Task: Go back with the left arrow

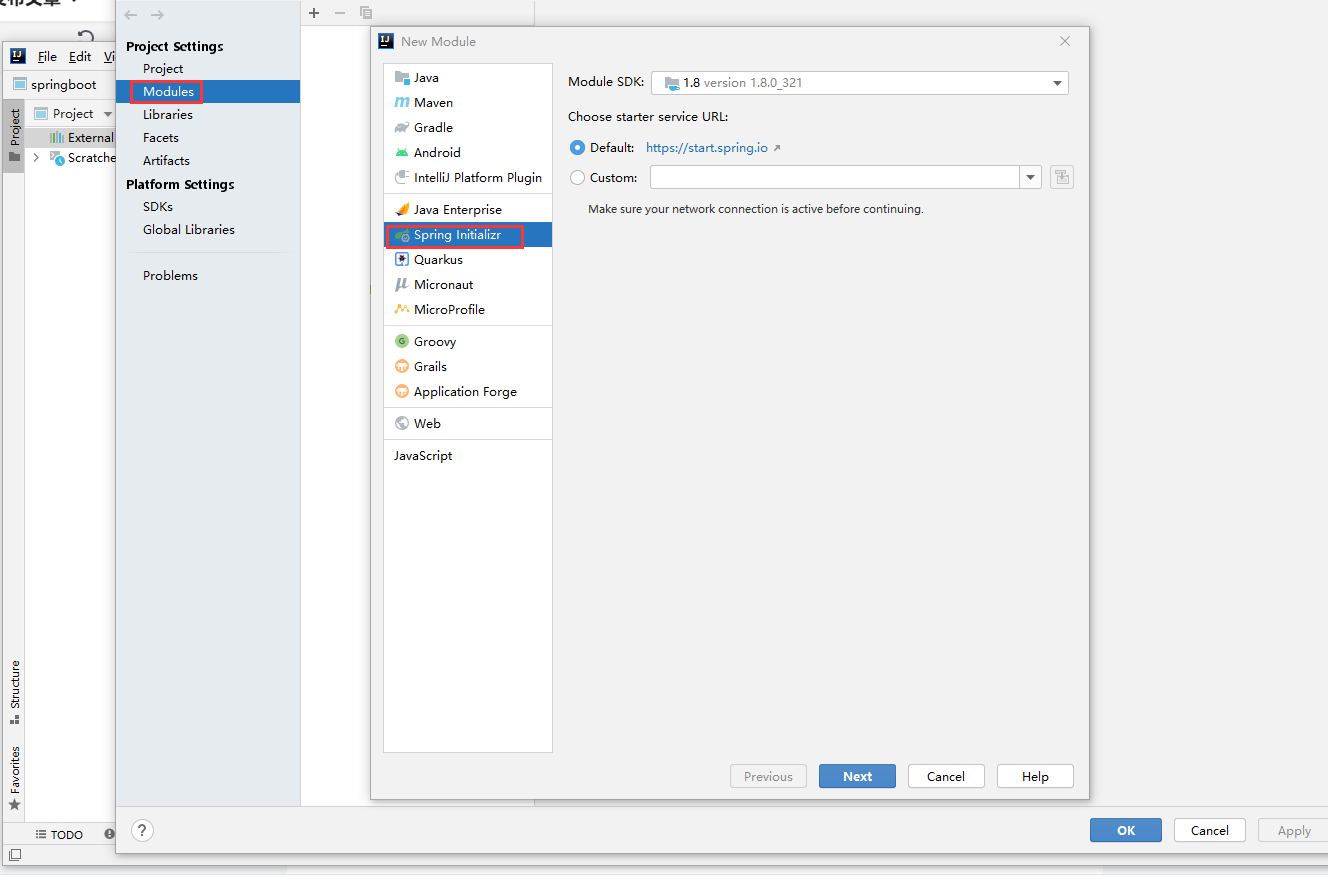Action: [x=131, y=15]
